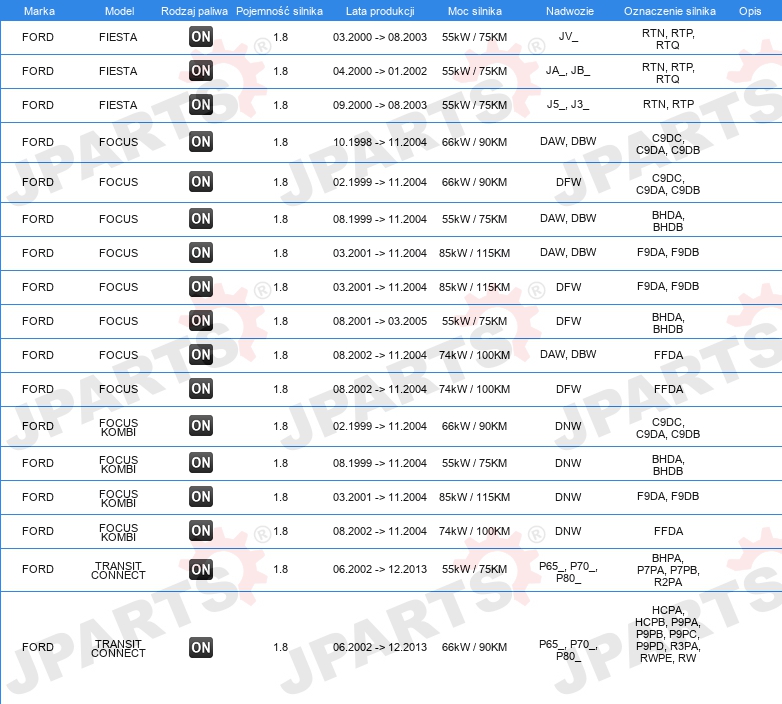Click the JV_ body code cell
Image resolution: width=782 pixels, height=704 pixels.
[569, 36]
